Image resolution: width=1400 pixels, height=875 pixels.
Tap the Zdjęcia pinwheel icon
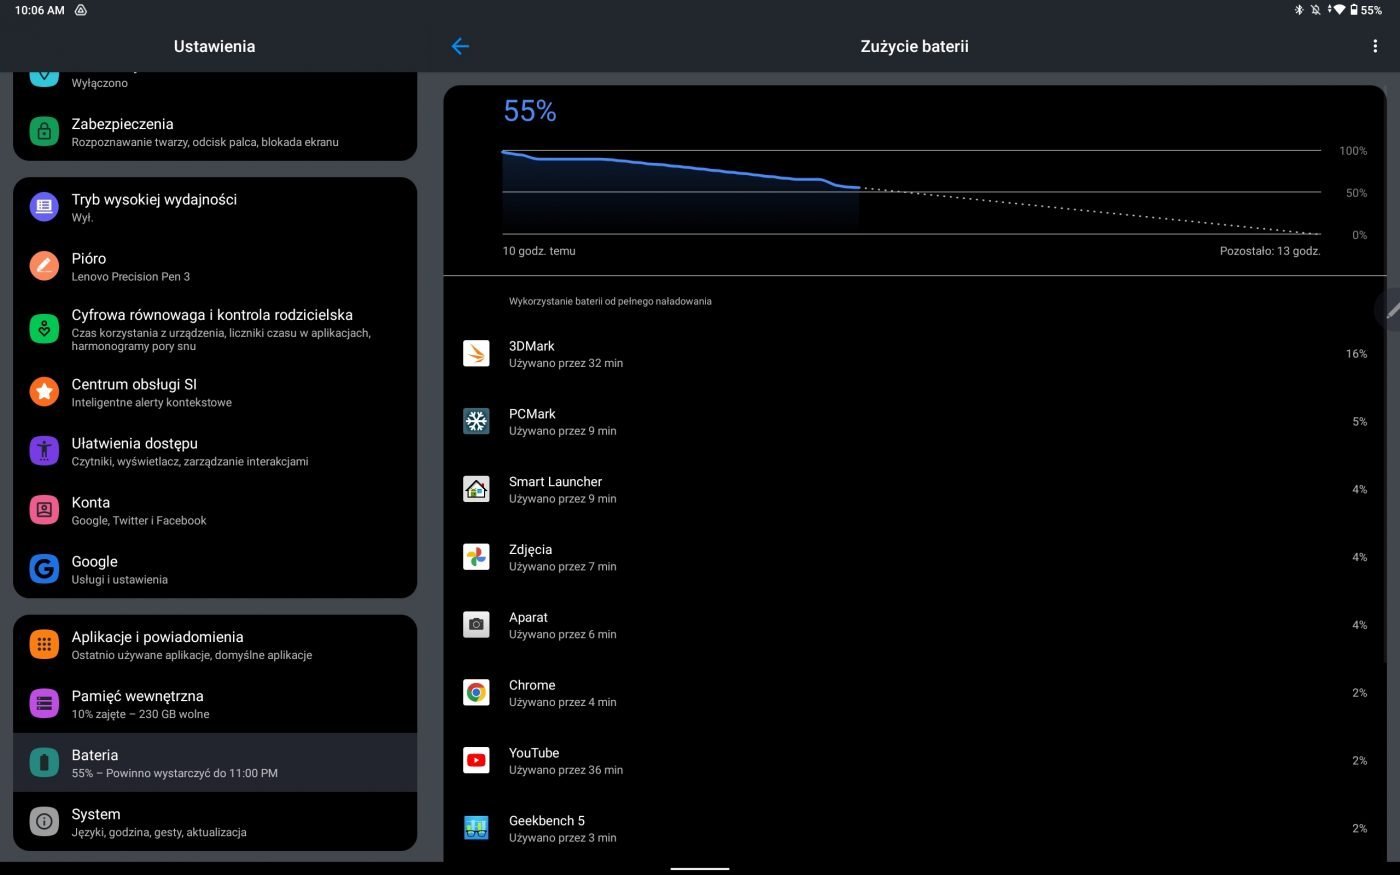(476, 557)
